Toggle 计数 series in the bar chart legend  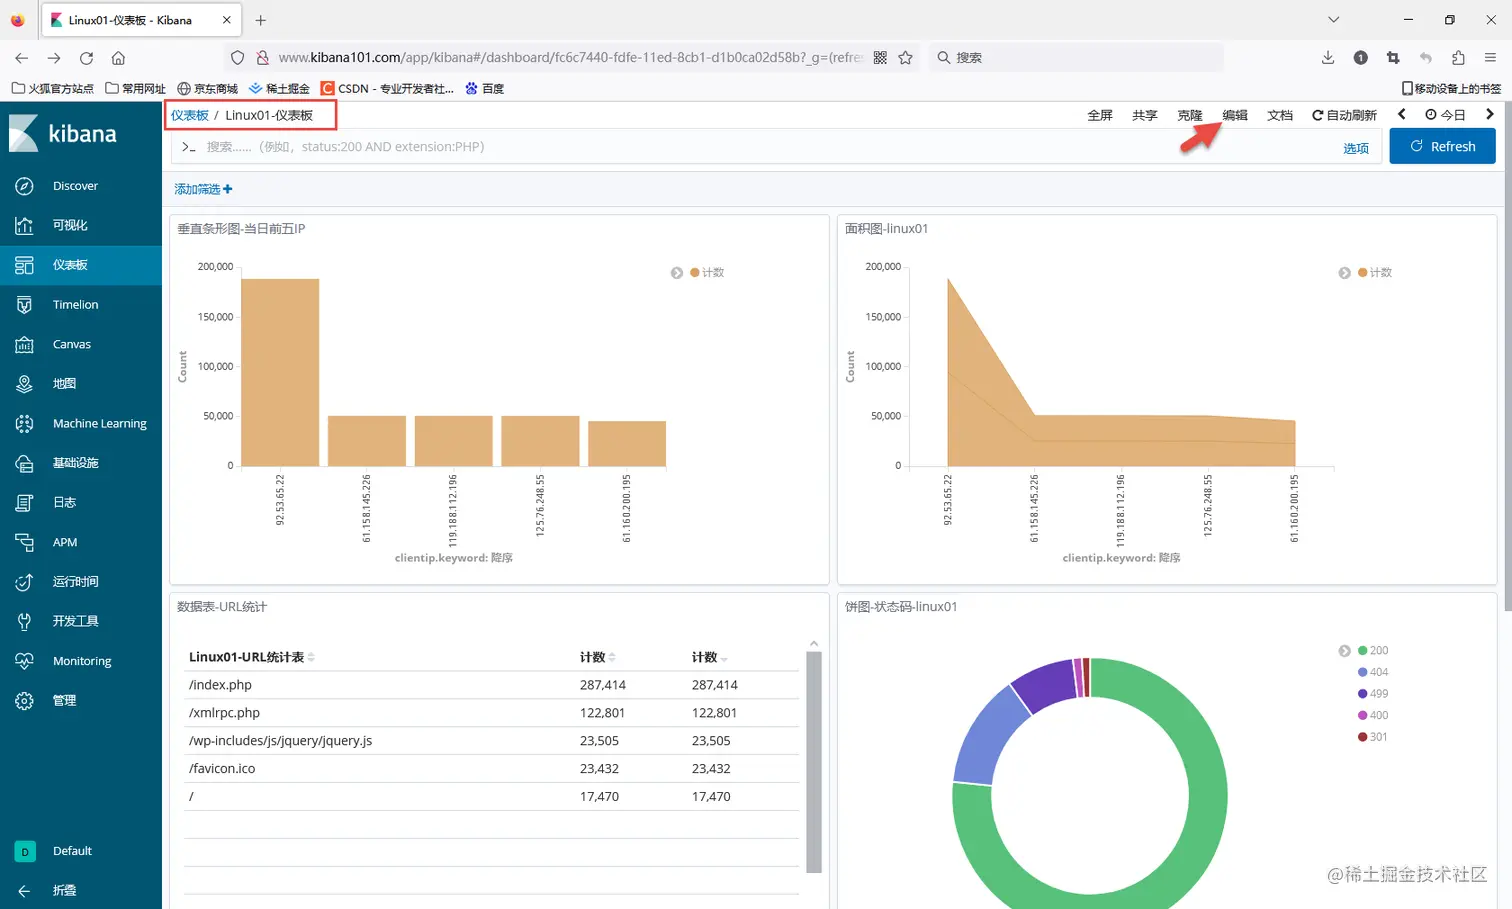(x=707, y=273)
